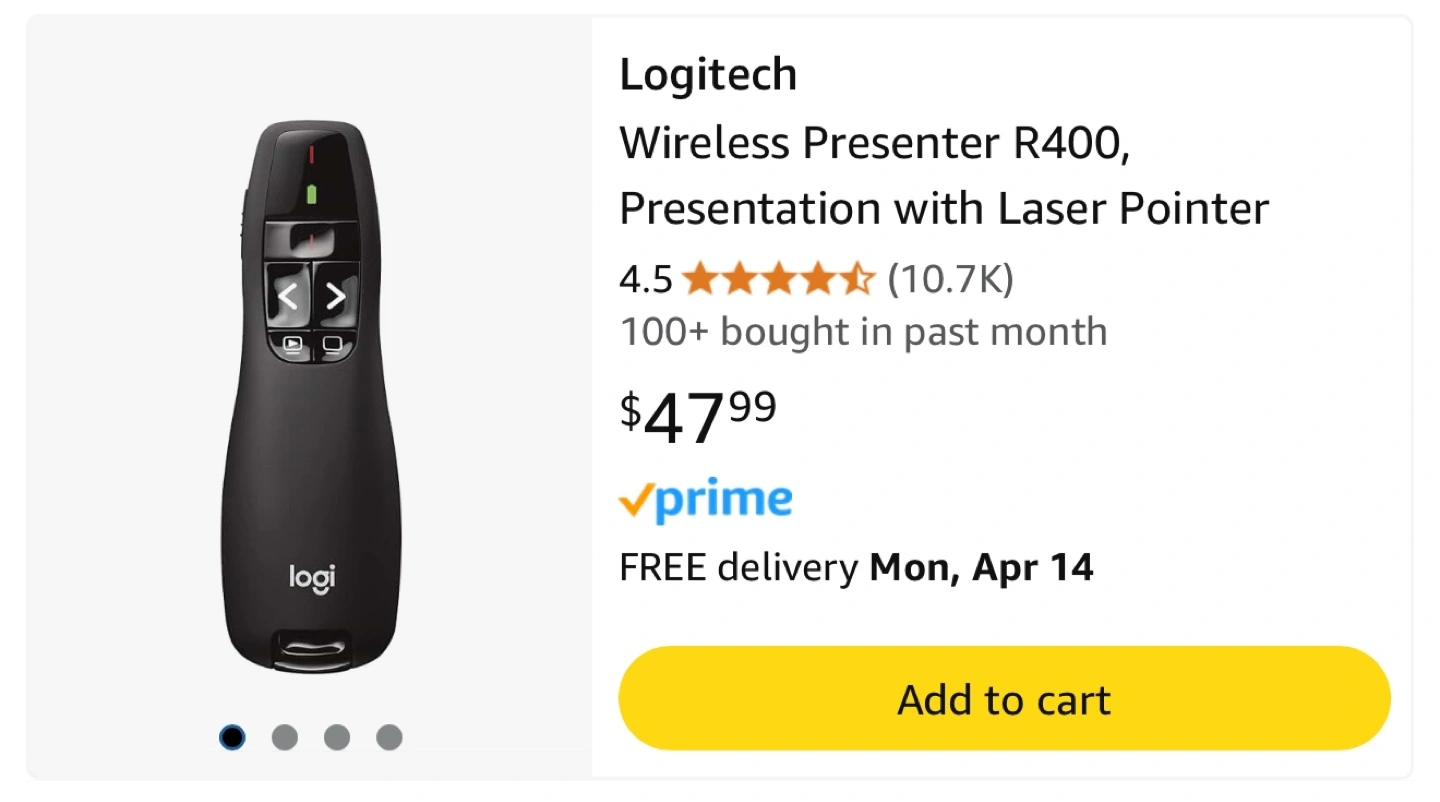Click the blank screen key on the presenter

point(332,345)
